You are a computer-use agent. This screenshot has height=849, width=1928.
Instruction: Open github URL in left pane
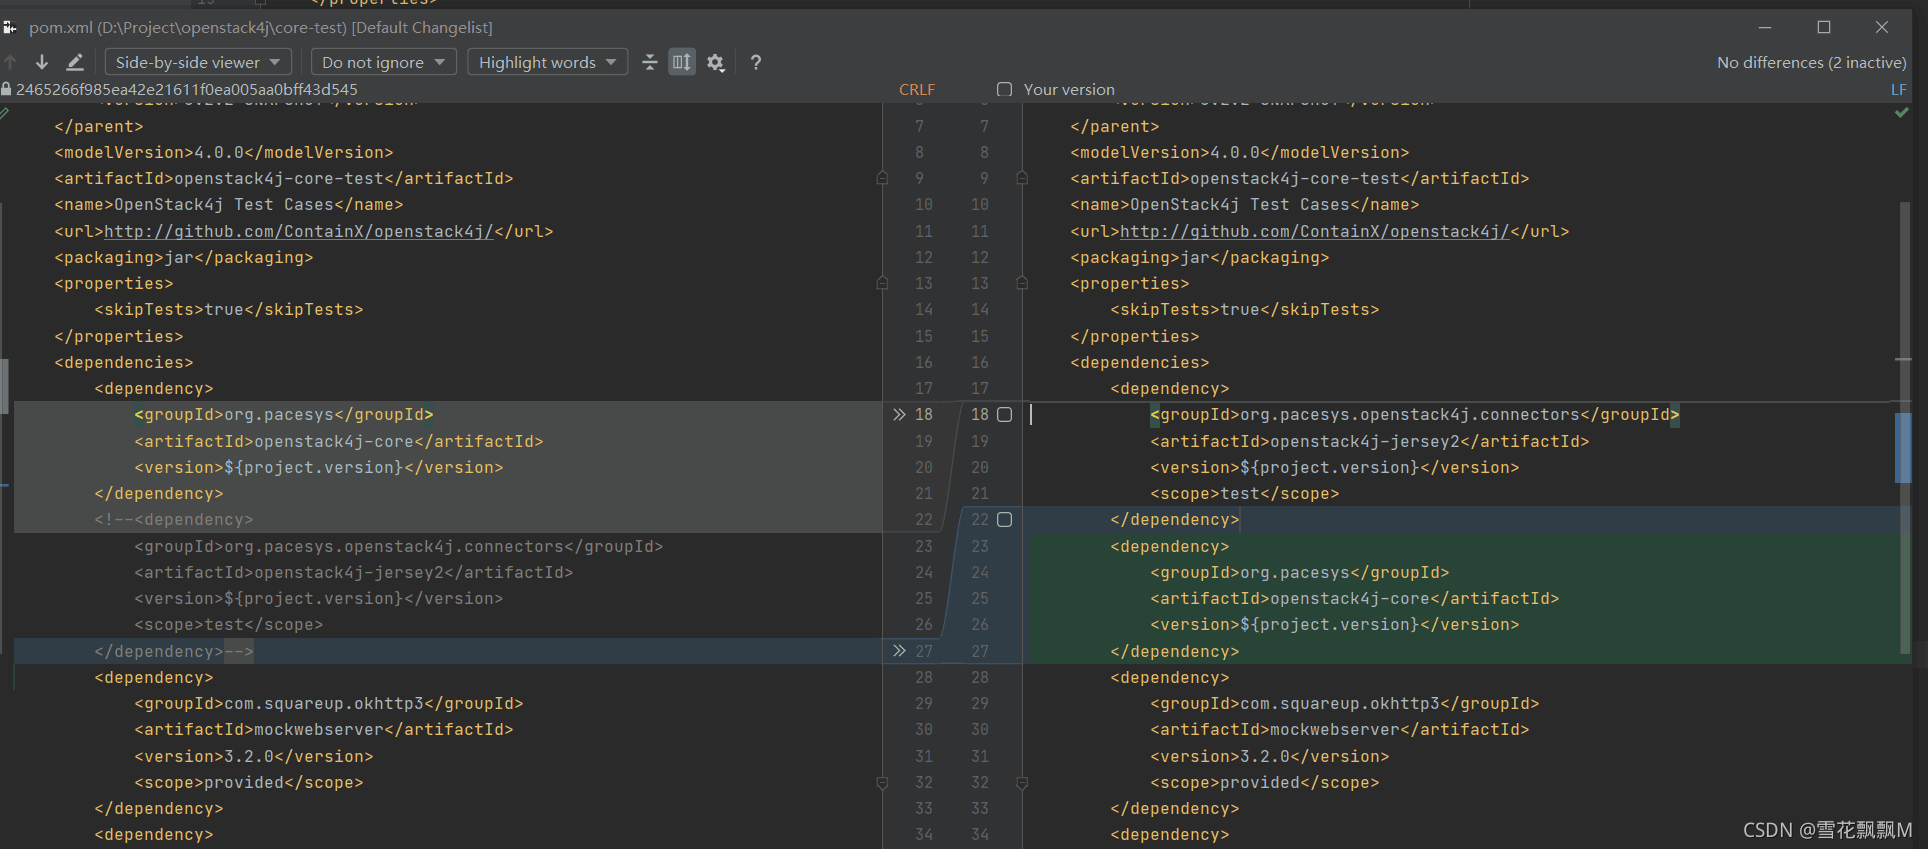[x=299, y=231]
